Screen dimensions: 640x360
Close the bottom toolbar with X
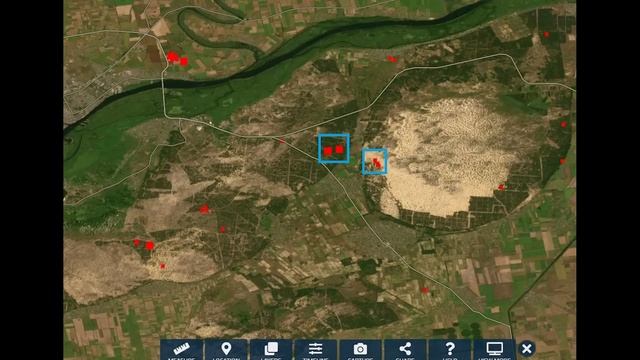tap(527, 349)
